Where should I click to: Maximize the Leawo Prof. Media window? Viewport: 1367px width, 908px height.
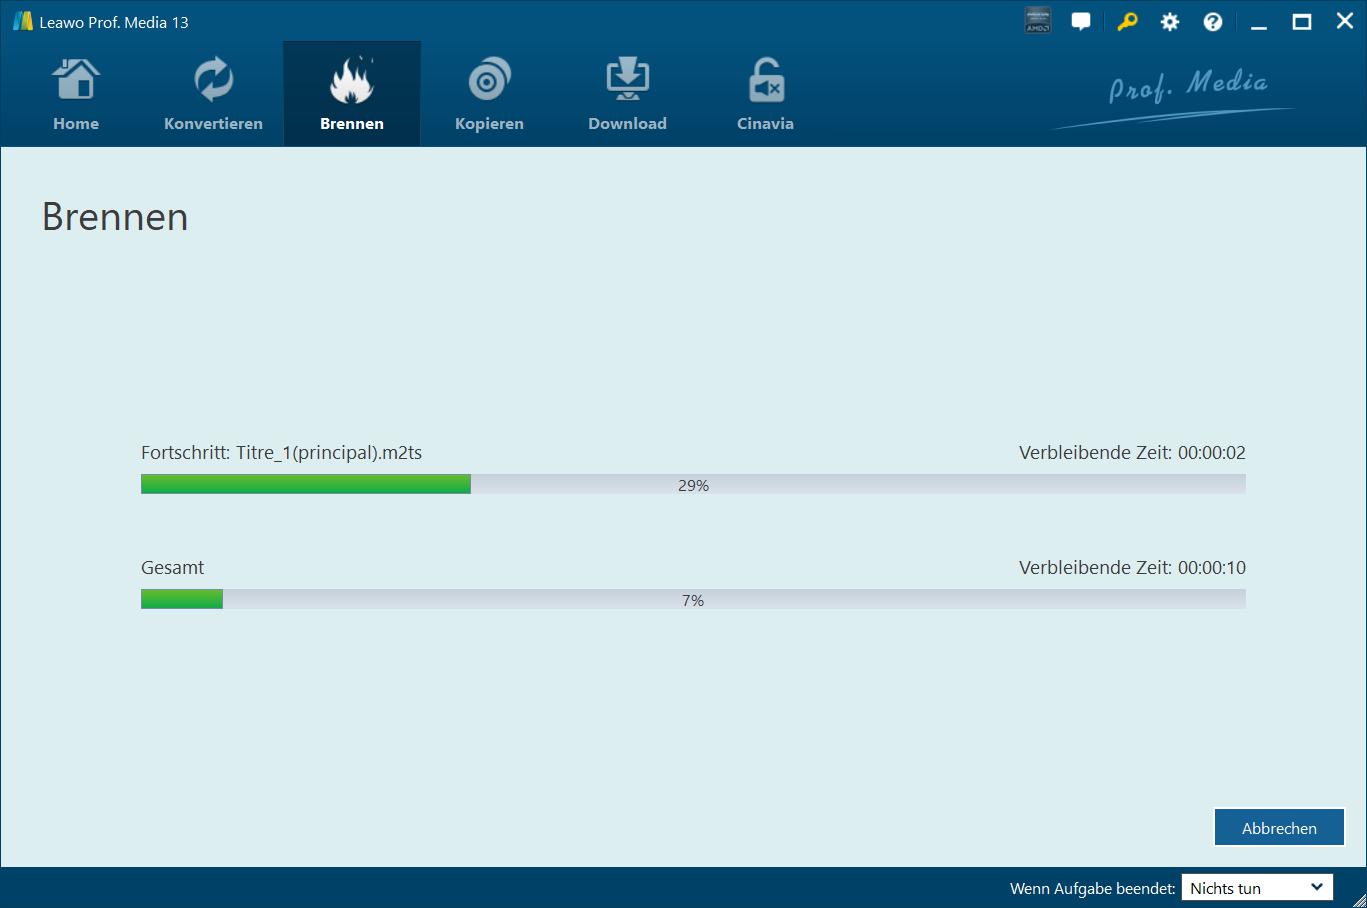click(1302, 22)
